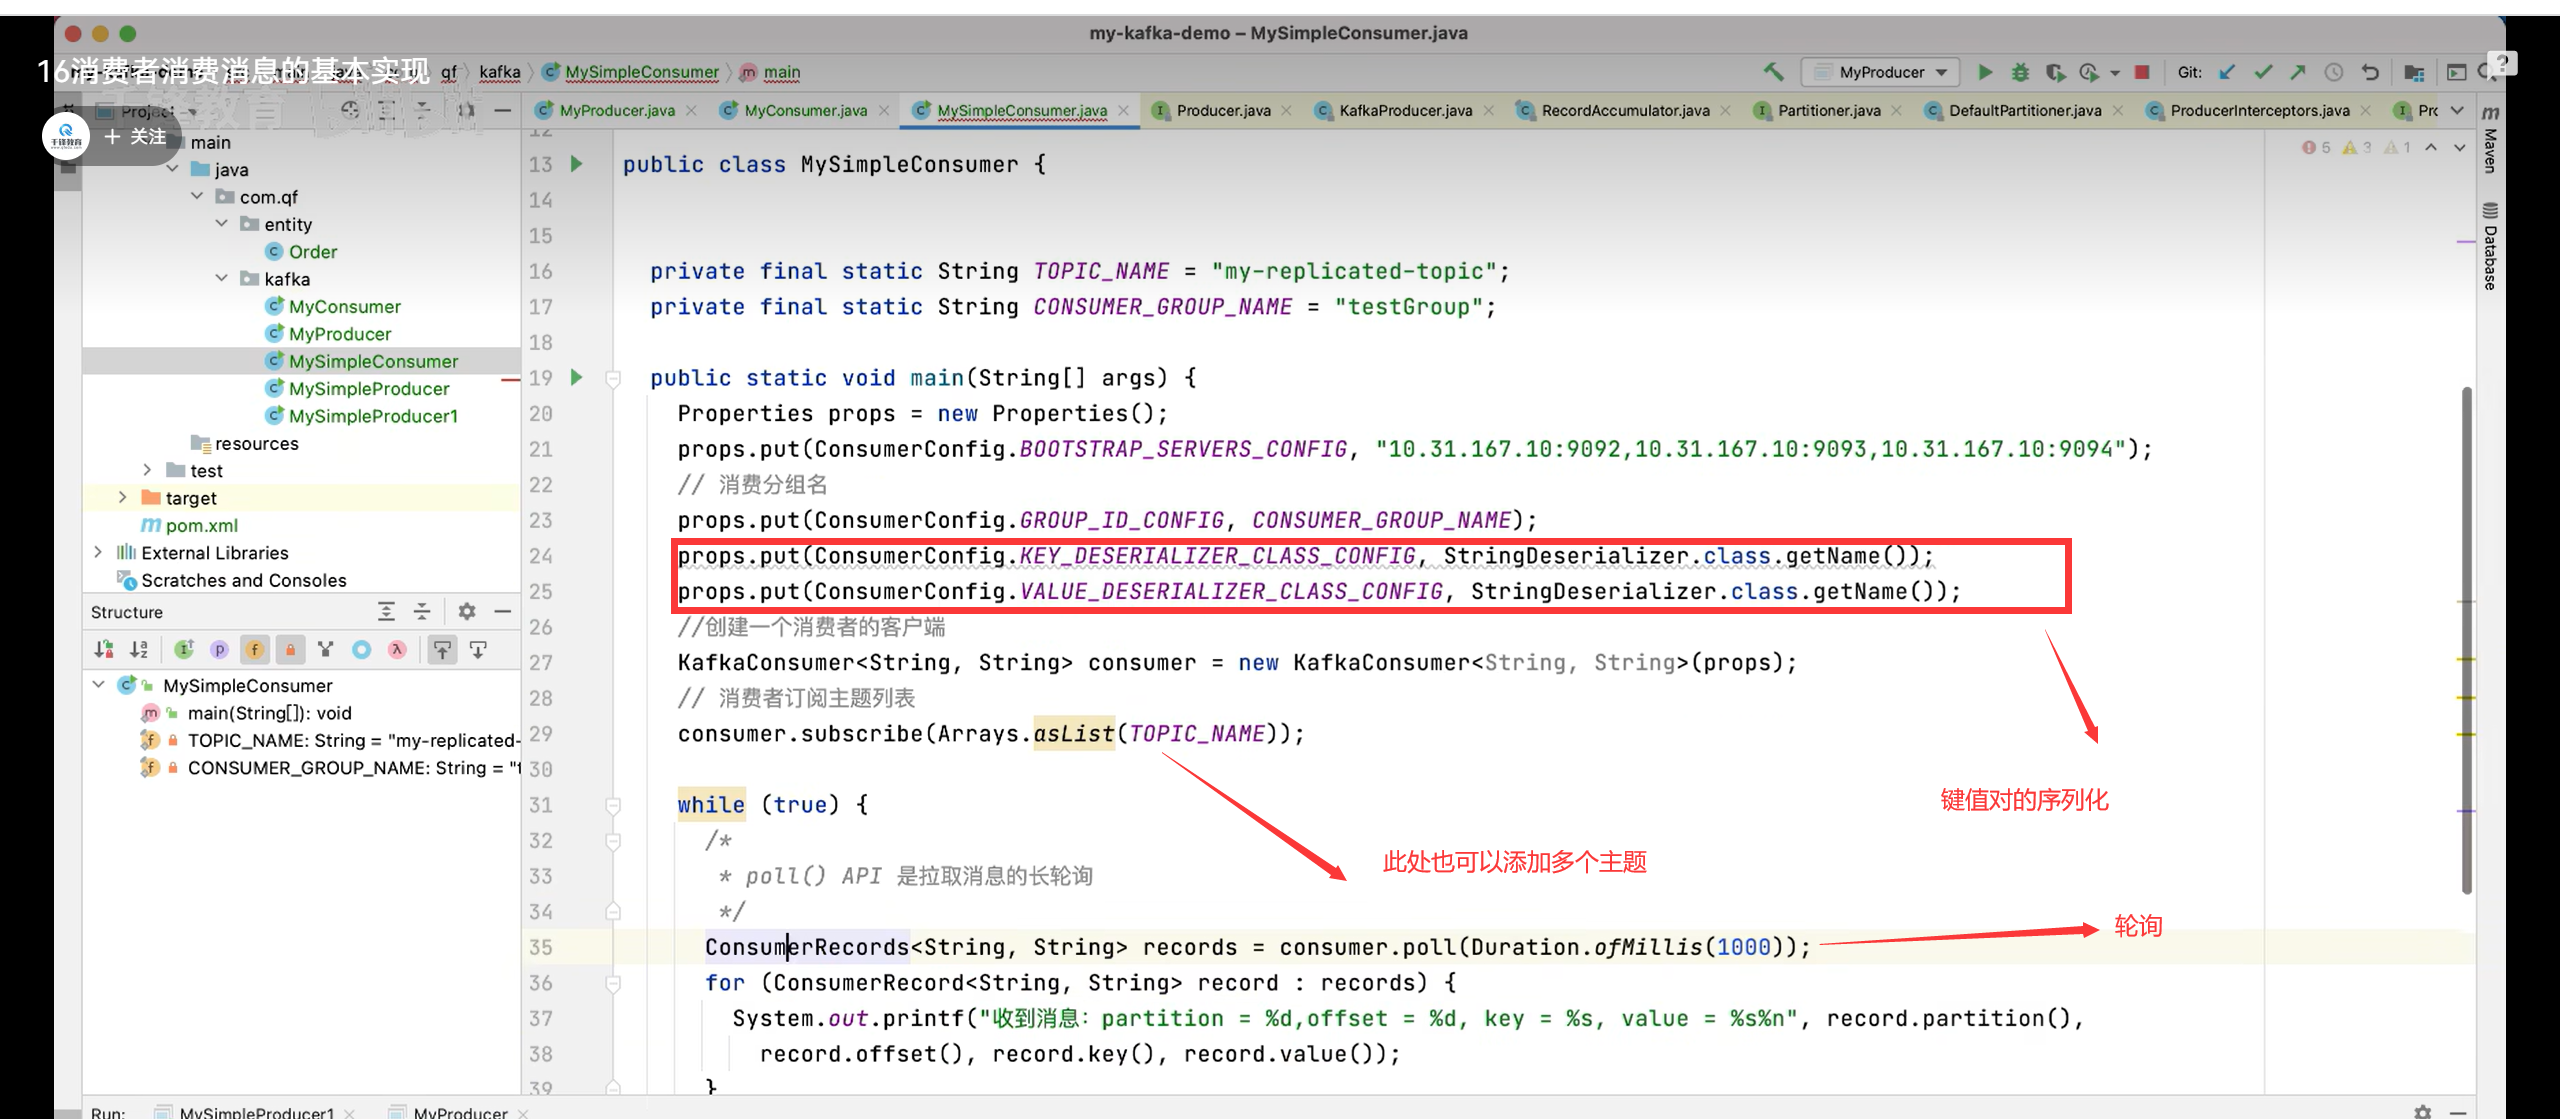The image size is (2560, 1119).
Task: Pull updates using the blue Git update arrow
Action: coord(2226,72)
